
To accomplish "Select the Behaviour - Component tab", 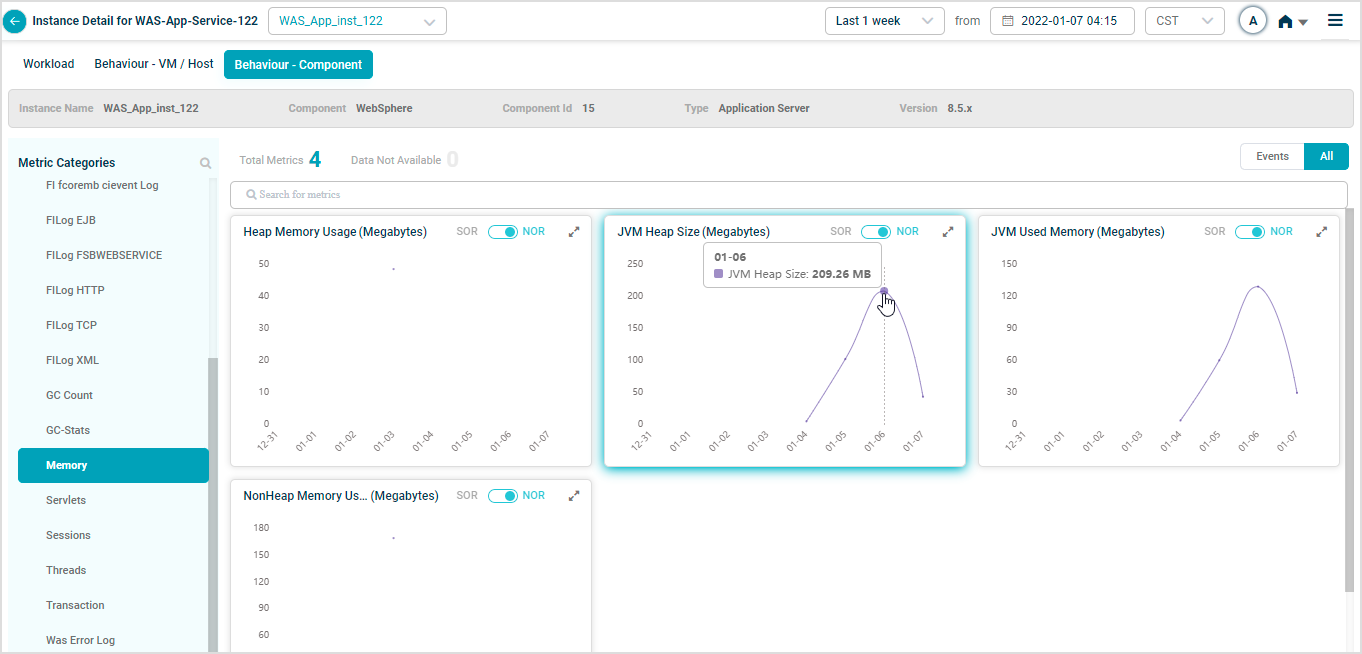I will (x=298, y=65).
